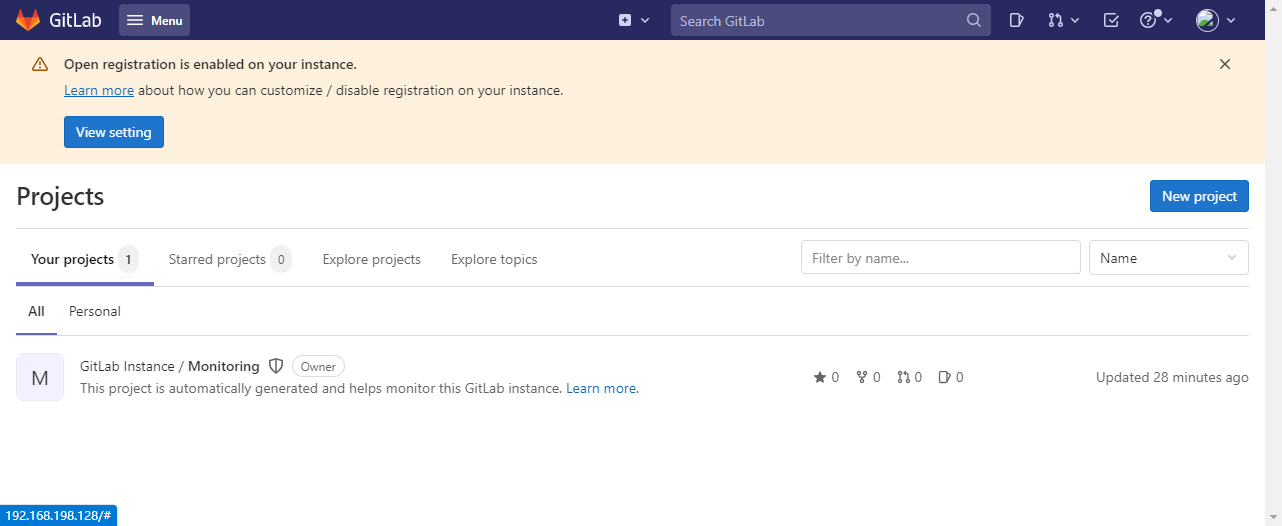This screenshot has height=526, width=1282.
Task: Select the Starred projects tab
Action: point(230,259)
